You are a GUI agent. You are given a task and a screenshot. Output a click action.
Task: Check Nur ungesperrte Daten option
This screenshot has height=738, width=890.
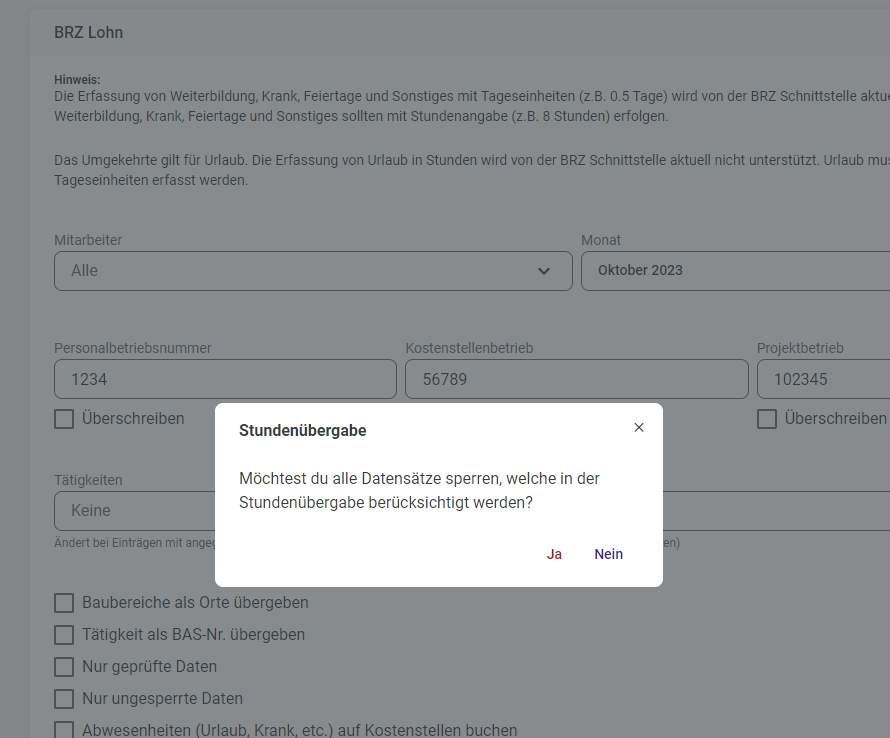coord(64,699)
